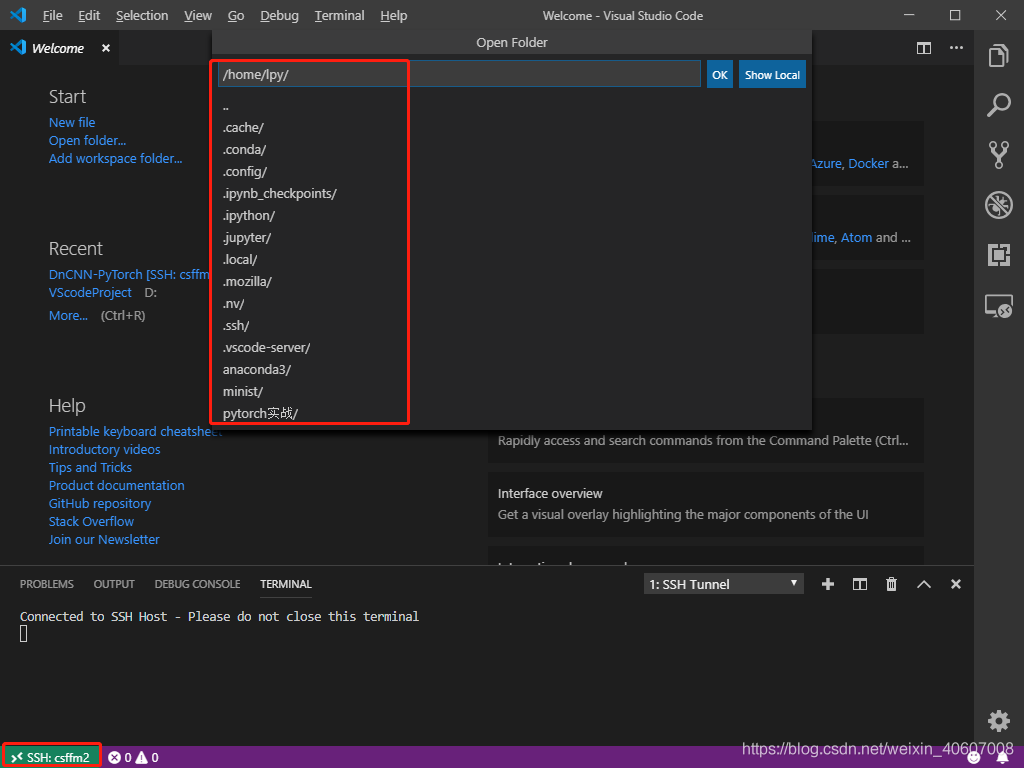Open the Explorer view in activity bar
Image resolution: width=1024 pixels, height=768 pixels.
[x=998, y=56]
